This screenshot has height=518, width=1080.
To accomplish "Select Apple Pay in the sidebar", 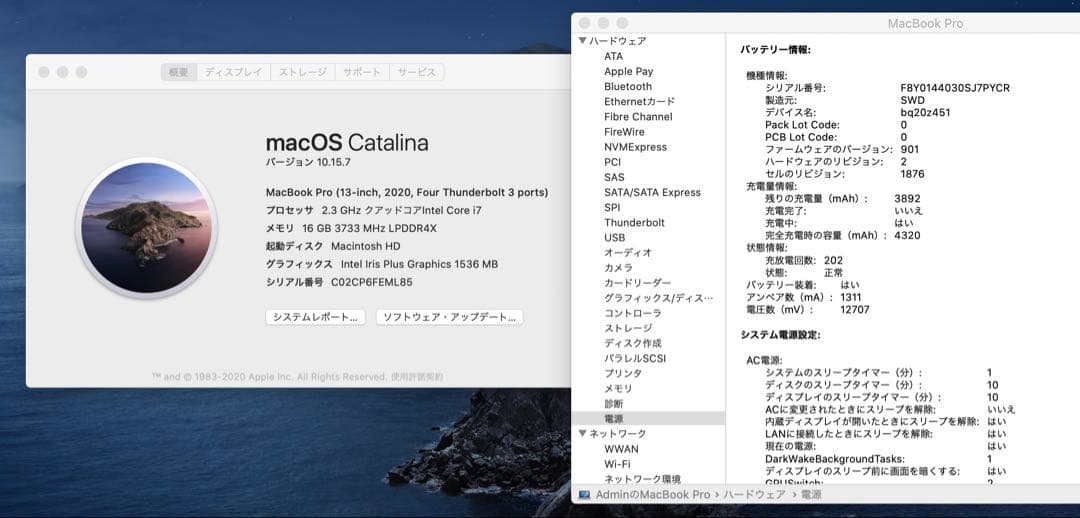I will 629,71.
